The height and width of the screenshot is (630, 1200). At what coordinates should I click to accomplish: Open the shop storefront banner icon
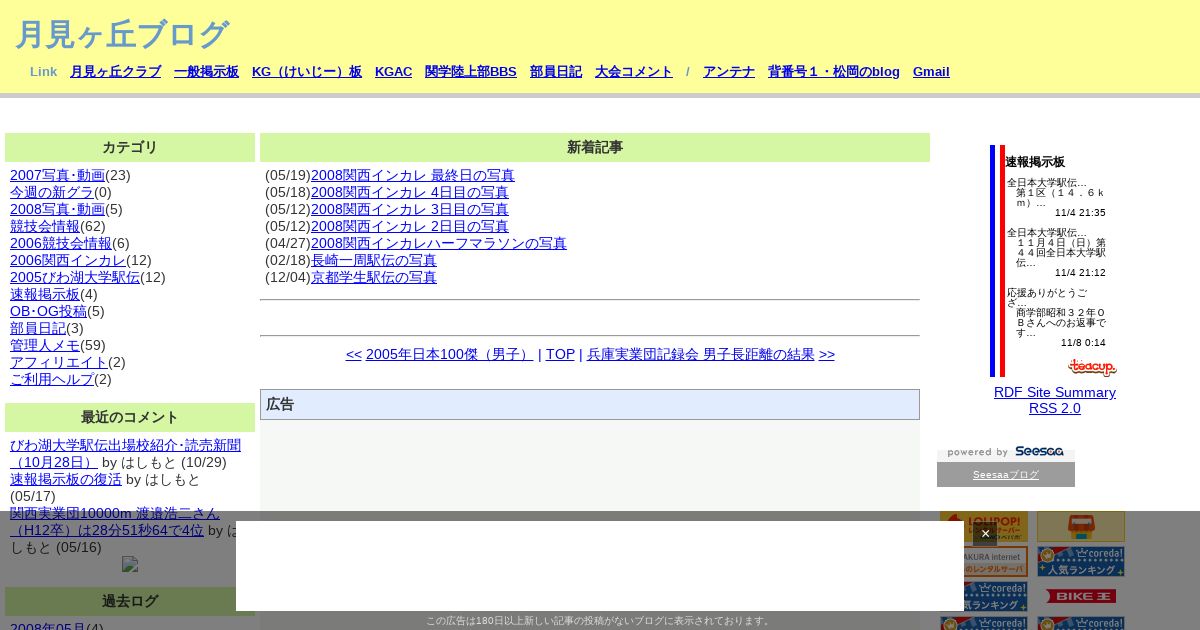(1081, 527)
